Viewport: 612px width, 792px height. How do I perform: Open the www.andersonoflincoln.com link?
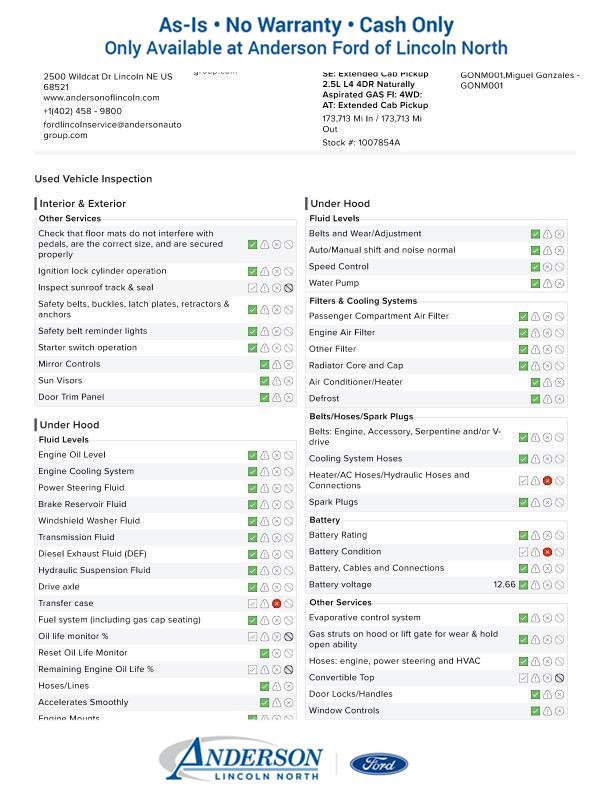pos(101,98)
